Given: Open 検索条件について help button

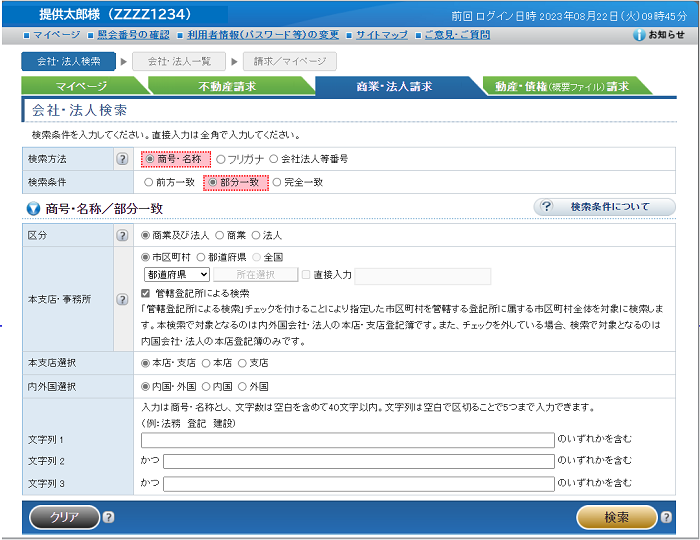Looking at the screenshot, I should 604,207.
